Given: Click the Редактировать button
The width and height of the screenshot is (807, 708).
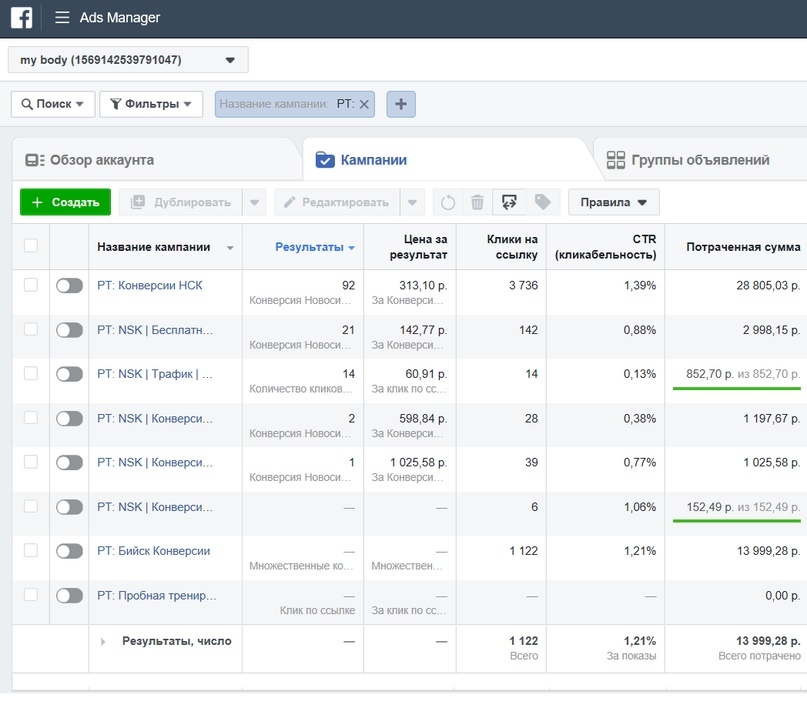Looking at the screenshot, I should tap(337, 202).
